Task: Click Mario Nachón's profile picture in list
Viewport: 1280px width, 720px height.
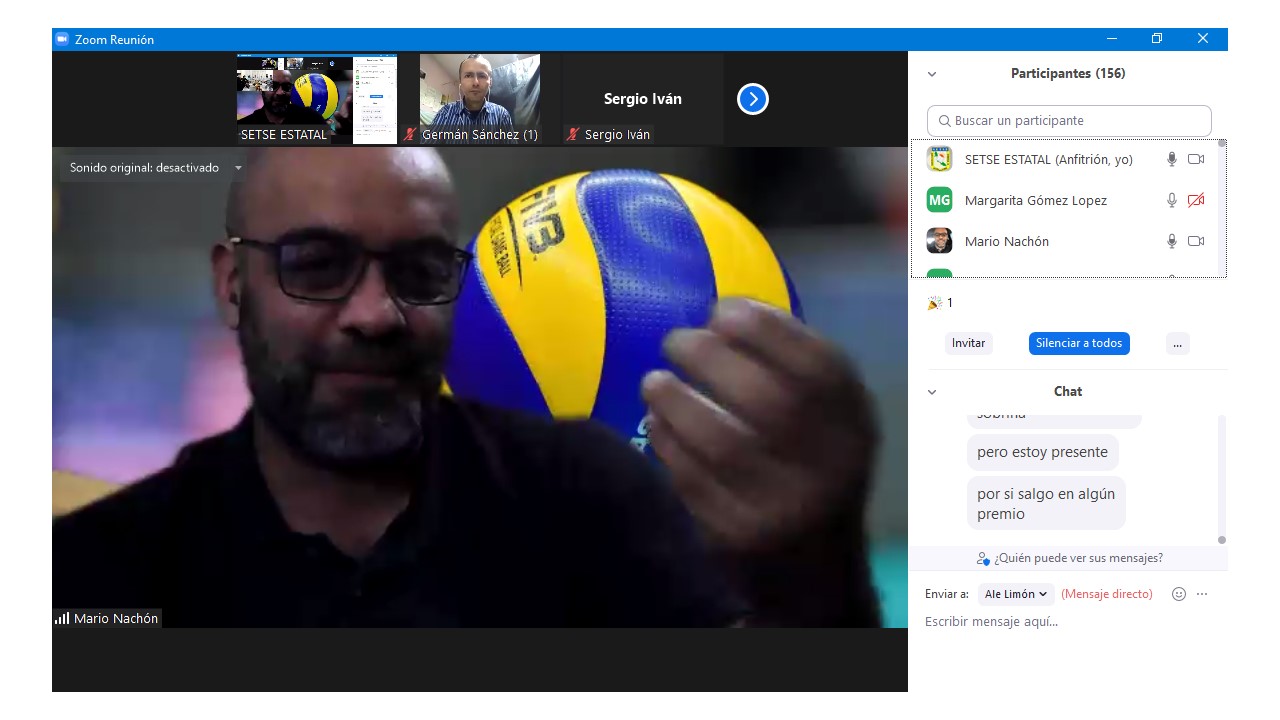Action: point(939,241)
